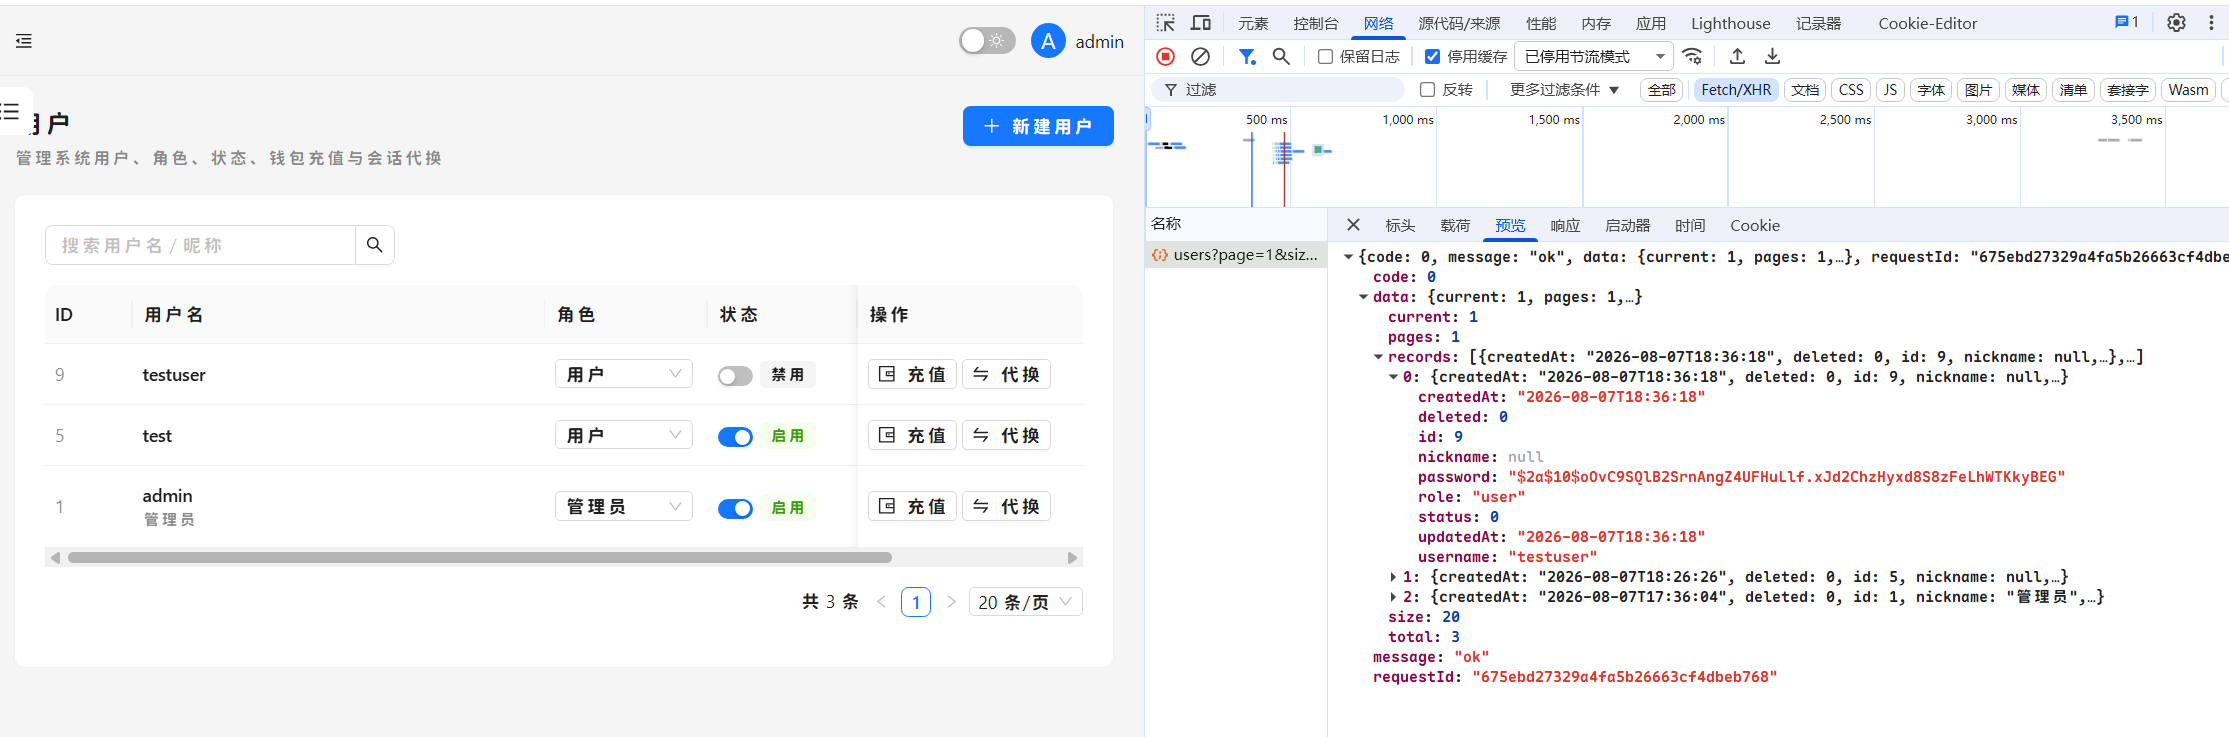
Task: Open the console messages issue badge
Action: [2126, 22]
